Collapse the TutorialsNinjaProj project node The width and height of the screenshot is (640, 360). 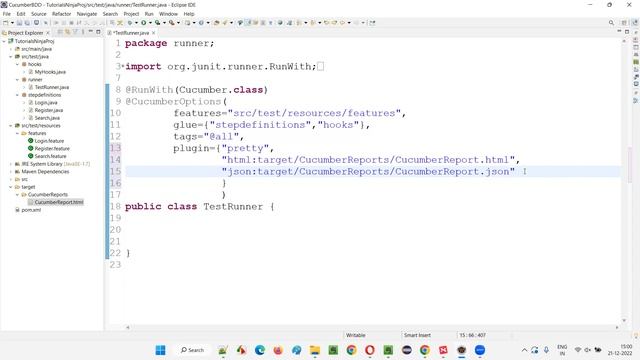pos(4,41)
